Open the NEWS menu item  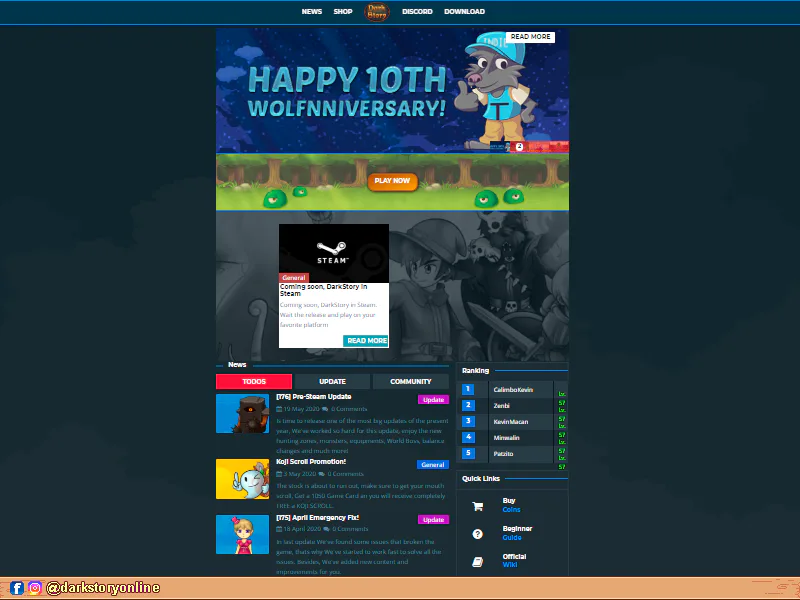[x=312, y=12]
